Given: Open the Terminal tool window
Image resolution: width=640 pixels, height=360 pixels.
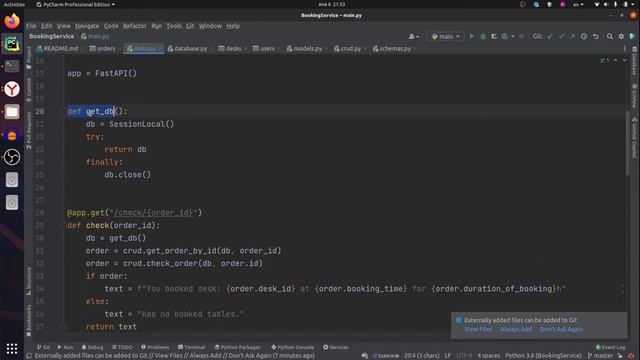Looking at the screenshot, I should click(x=191, y=347).
